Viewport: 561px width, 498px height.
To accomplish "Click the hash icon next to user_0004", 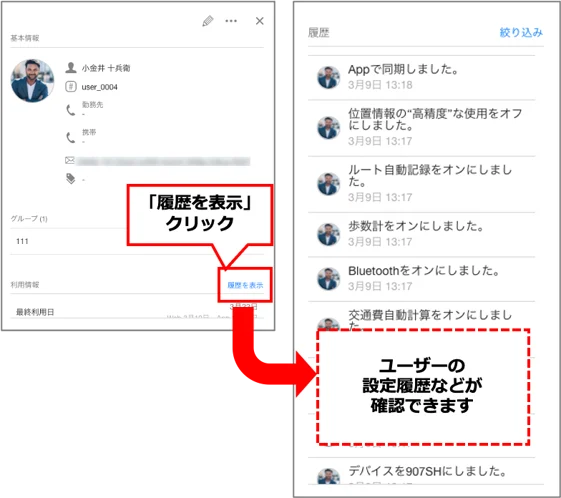I will pos(71,87).
